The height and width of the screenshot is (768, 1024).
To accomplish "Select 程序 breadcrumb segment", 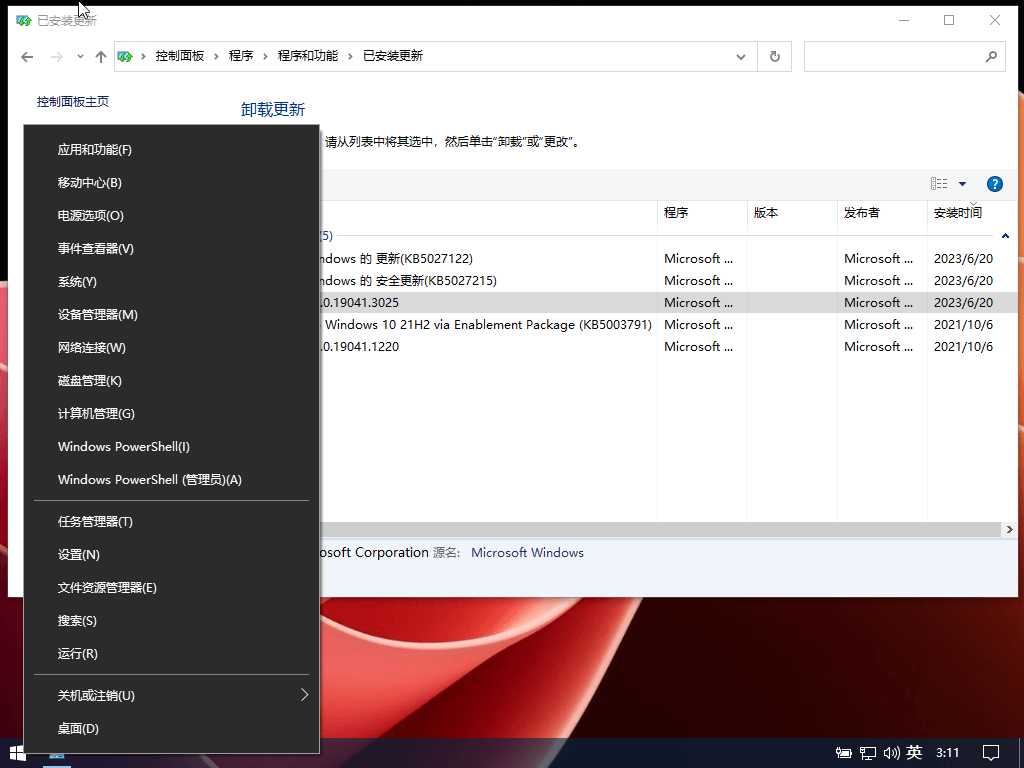I will [x=240, y=56].
